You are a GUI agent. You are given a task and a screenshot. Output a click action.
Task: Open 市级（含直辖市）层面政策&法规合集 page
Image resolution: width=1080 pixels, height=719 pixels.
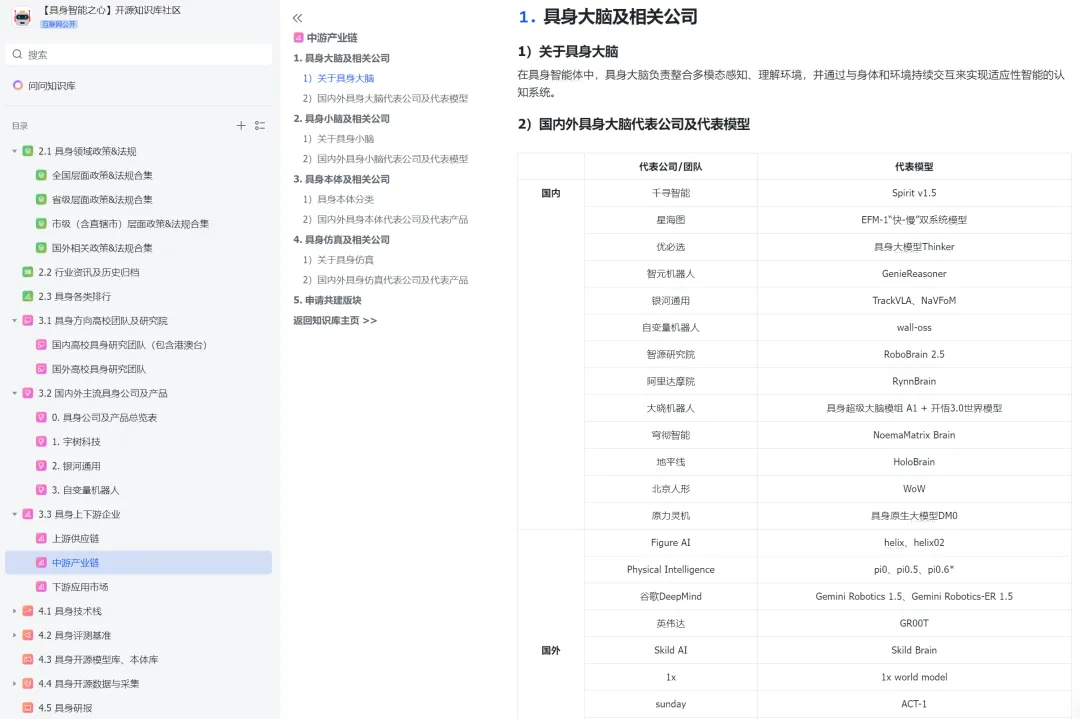point(130,224)
